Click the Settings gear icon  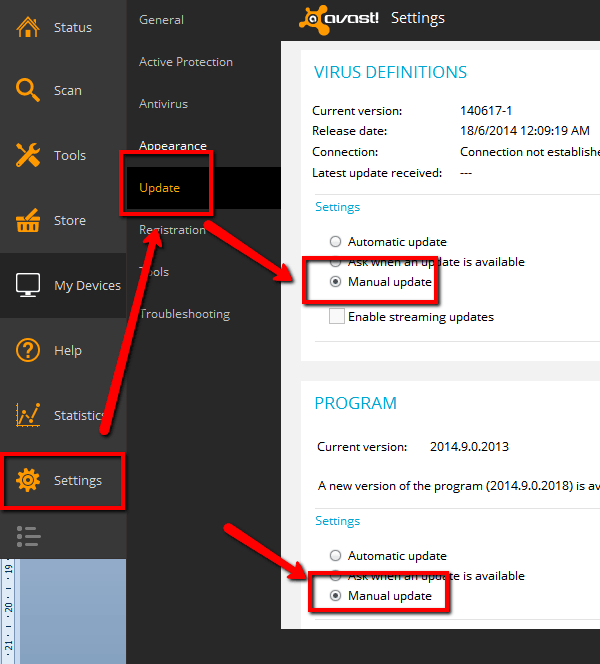tap(28, 480)
